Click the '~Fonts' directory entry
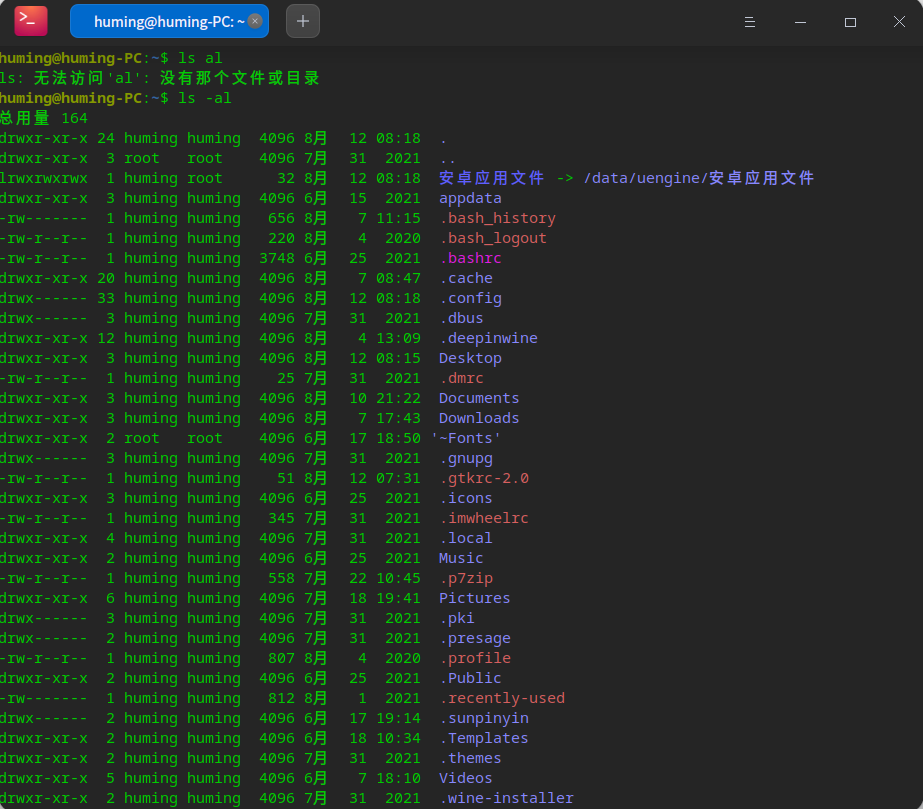The image size is (923, 809). pos(466,438)
